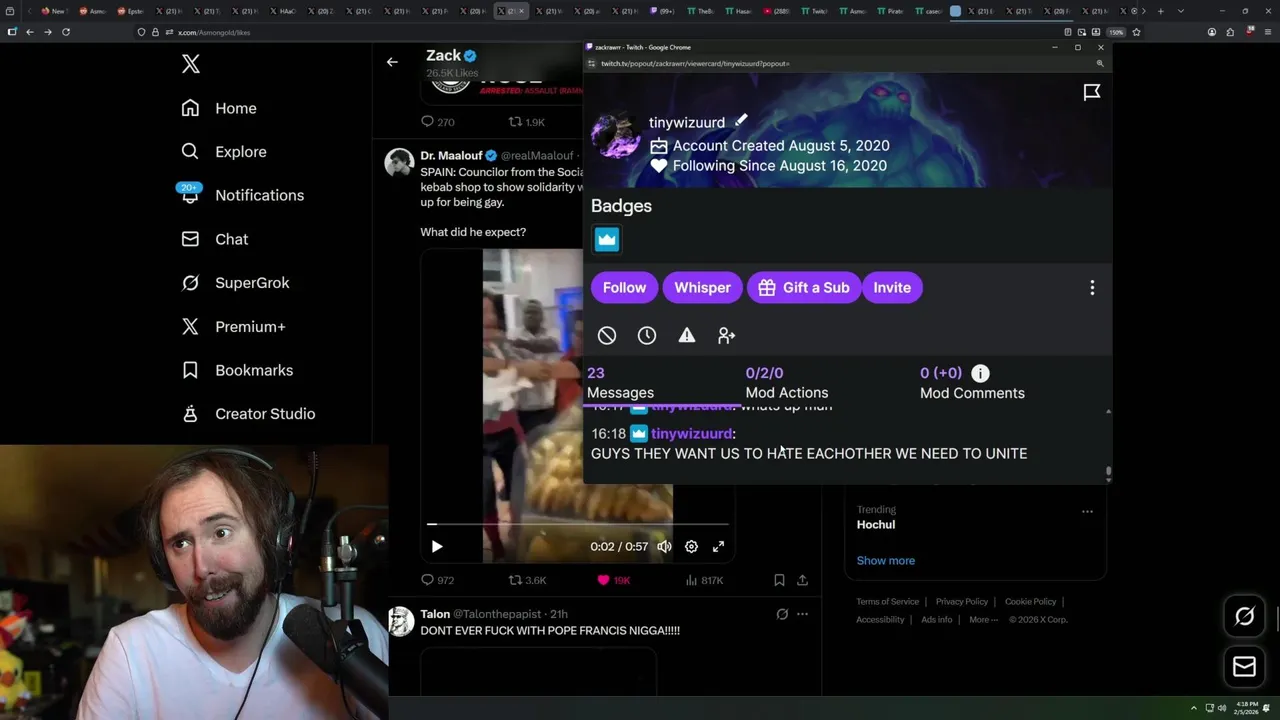The height and width of the screenshot is (720, 1280).
Task: Click the video progress bar
Action: click(x=578, y=524)
